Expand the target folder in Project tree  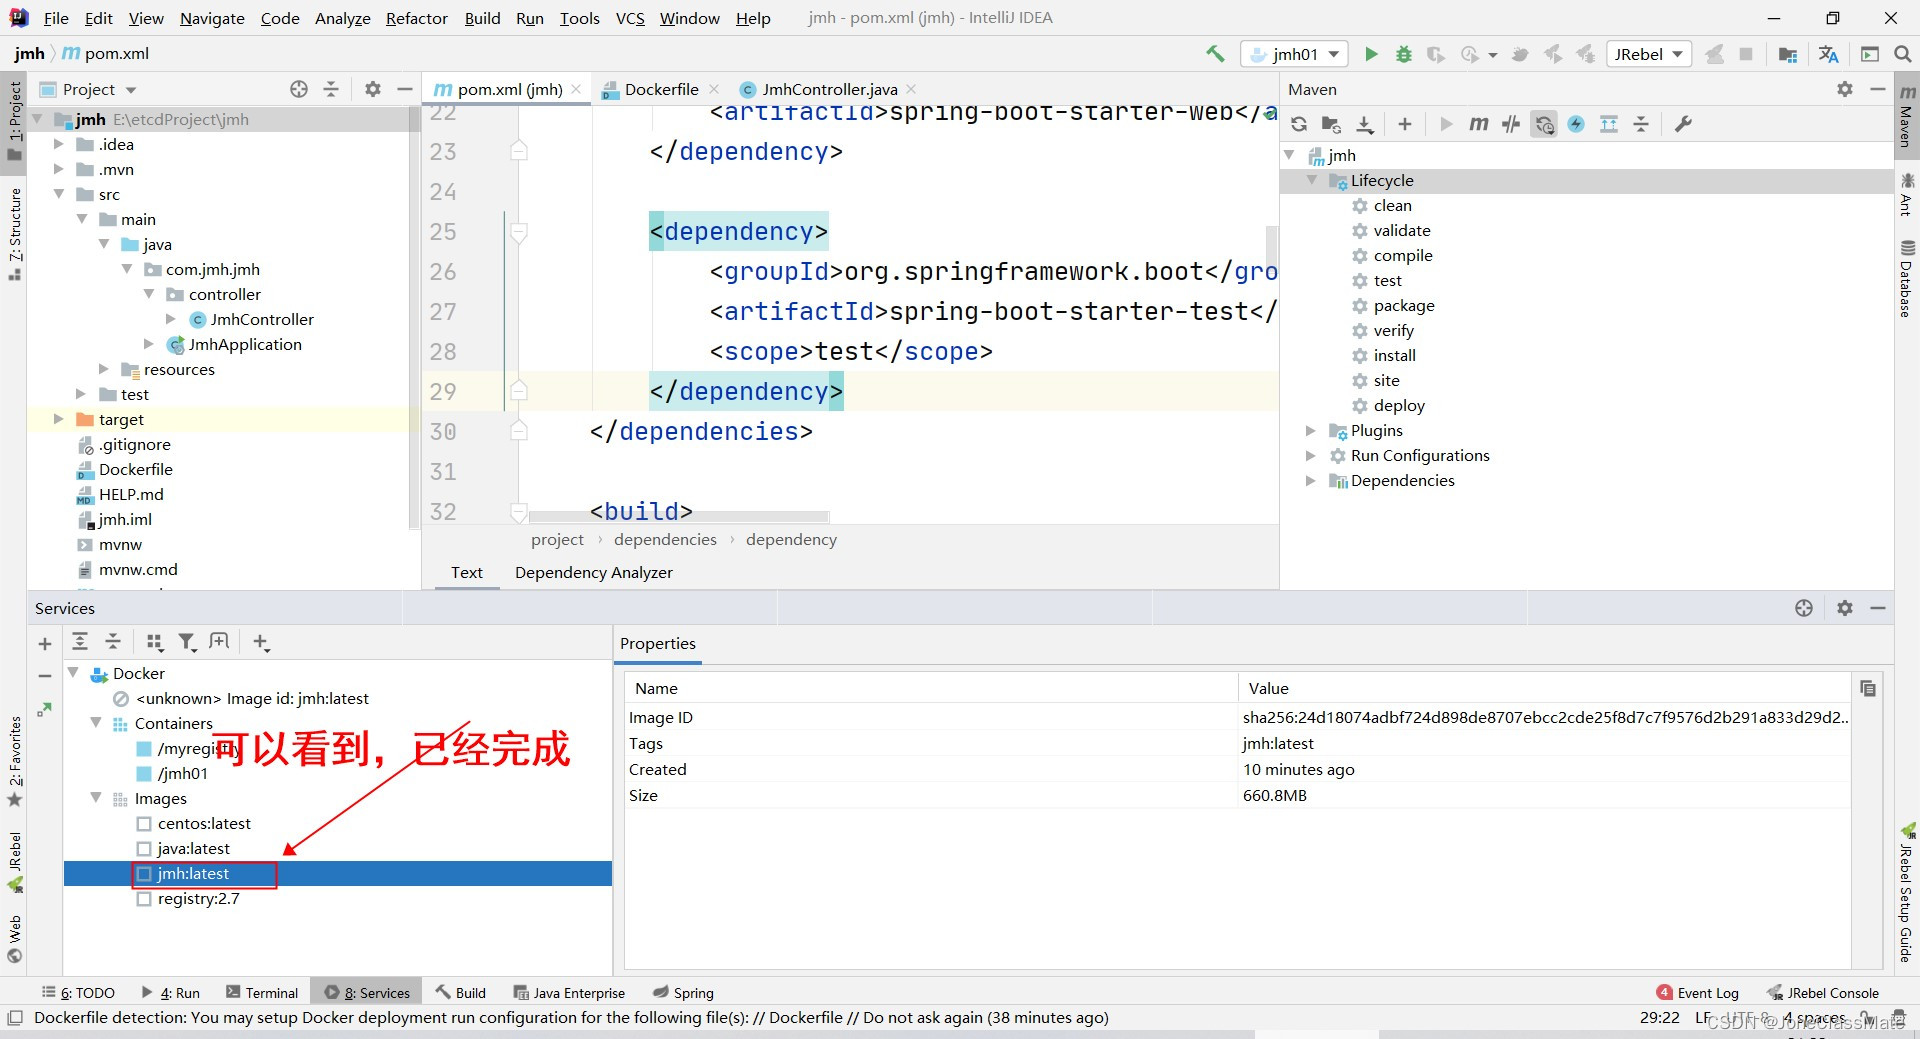click(x=59, y=419)
